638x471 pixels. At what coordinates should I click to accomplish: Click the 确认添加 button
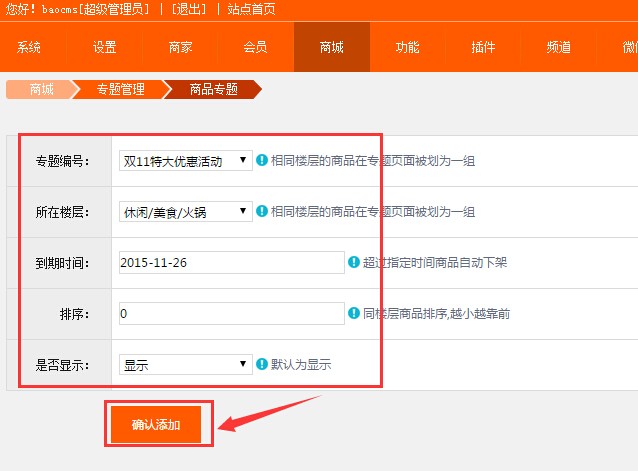[x=156, y=425]
